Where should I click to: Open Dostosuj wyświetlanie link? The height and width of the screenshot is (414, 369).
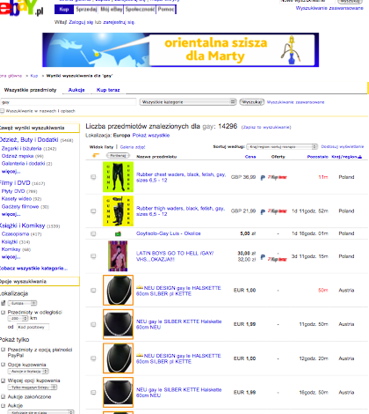click(342, 147)
